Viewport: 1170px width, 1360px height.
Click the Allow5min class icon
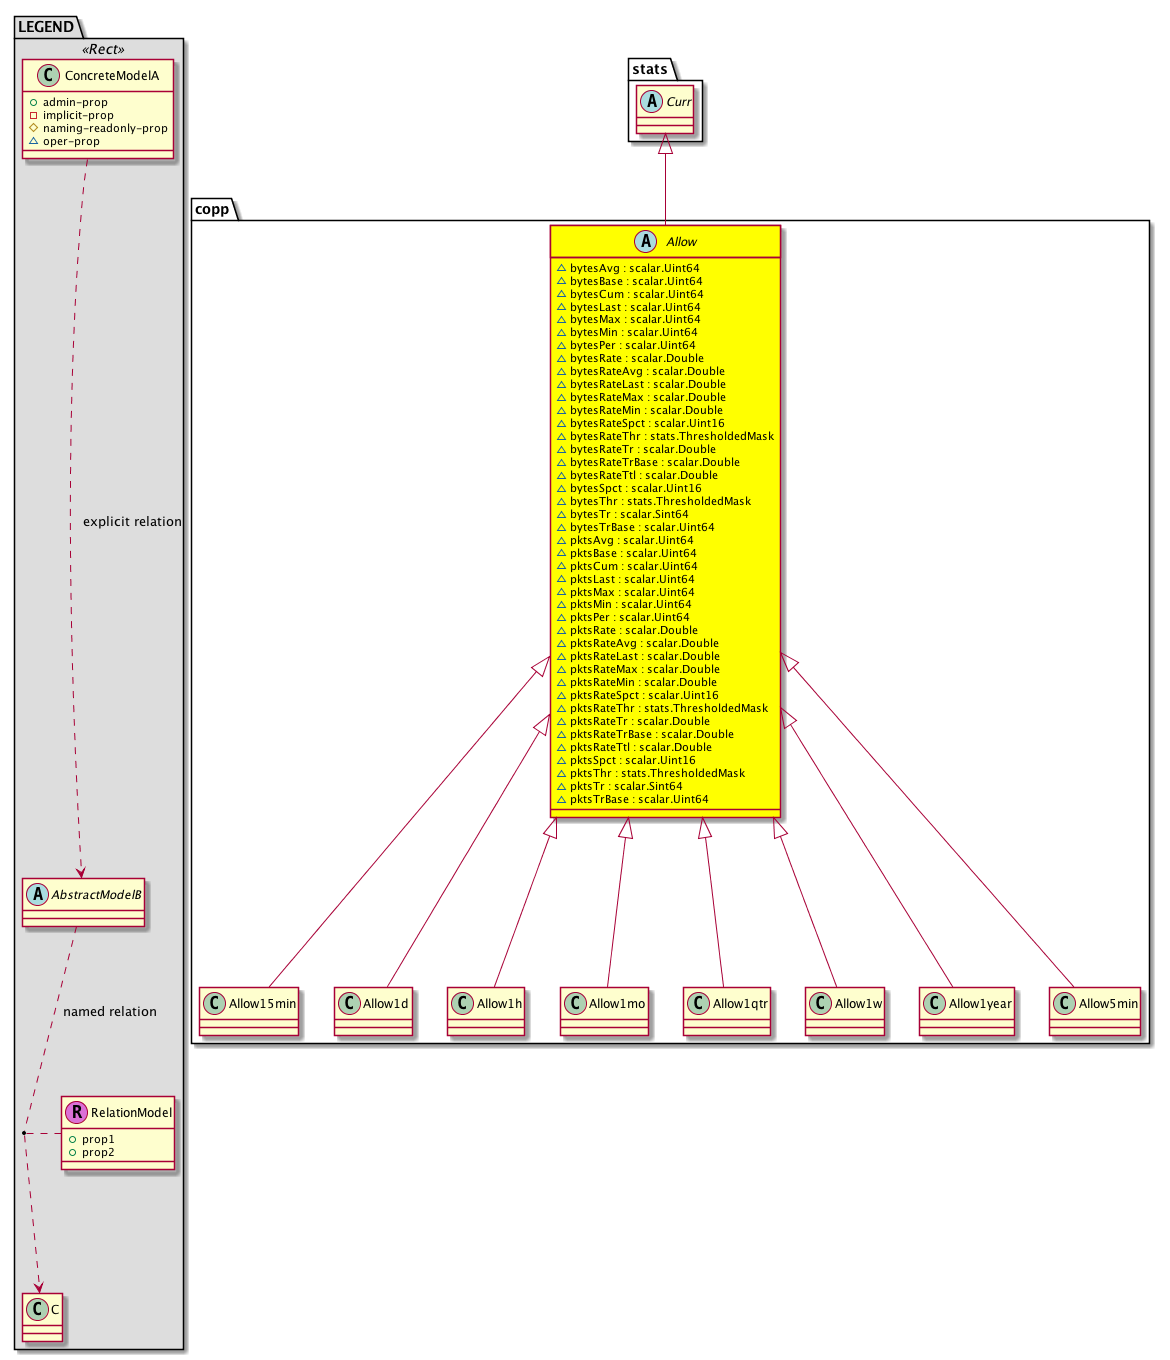[1064, 1003]
